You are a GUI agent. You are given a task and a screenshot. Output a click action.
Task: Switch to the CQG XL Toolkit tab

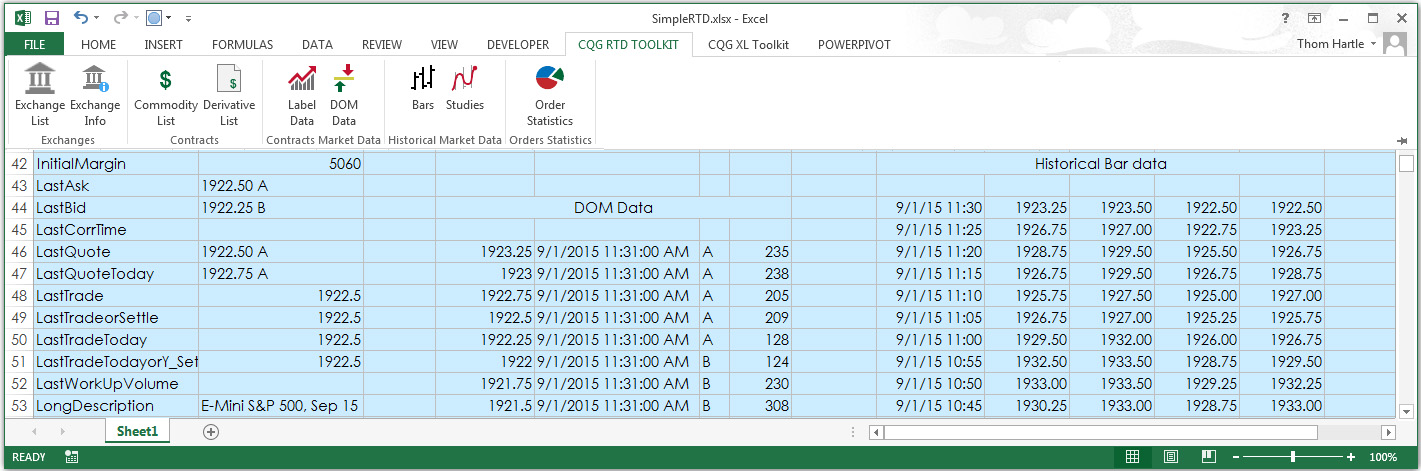pyautogui.click(x=748, y=44)
